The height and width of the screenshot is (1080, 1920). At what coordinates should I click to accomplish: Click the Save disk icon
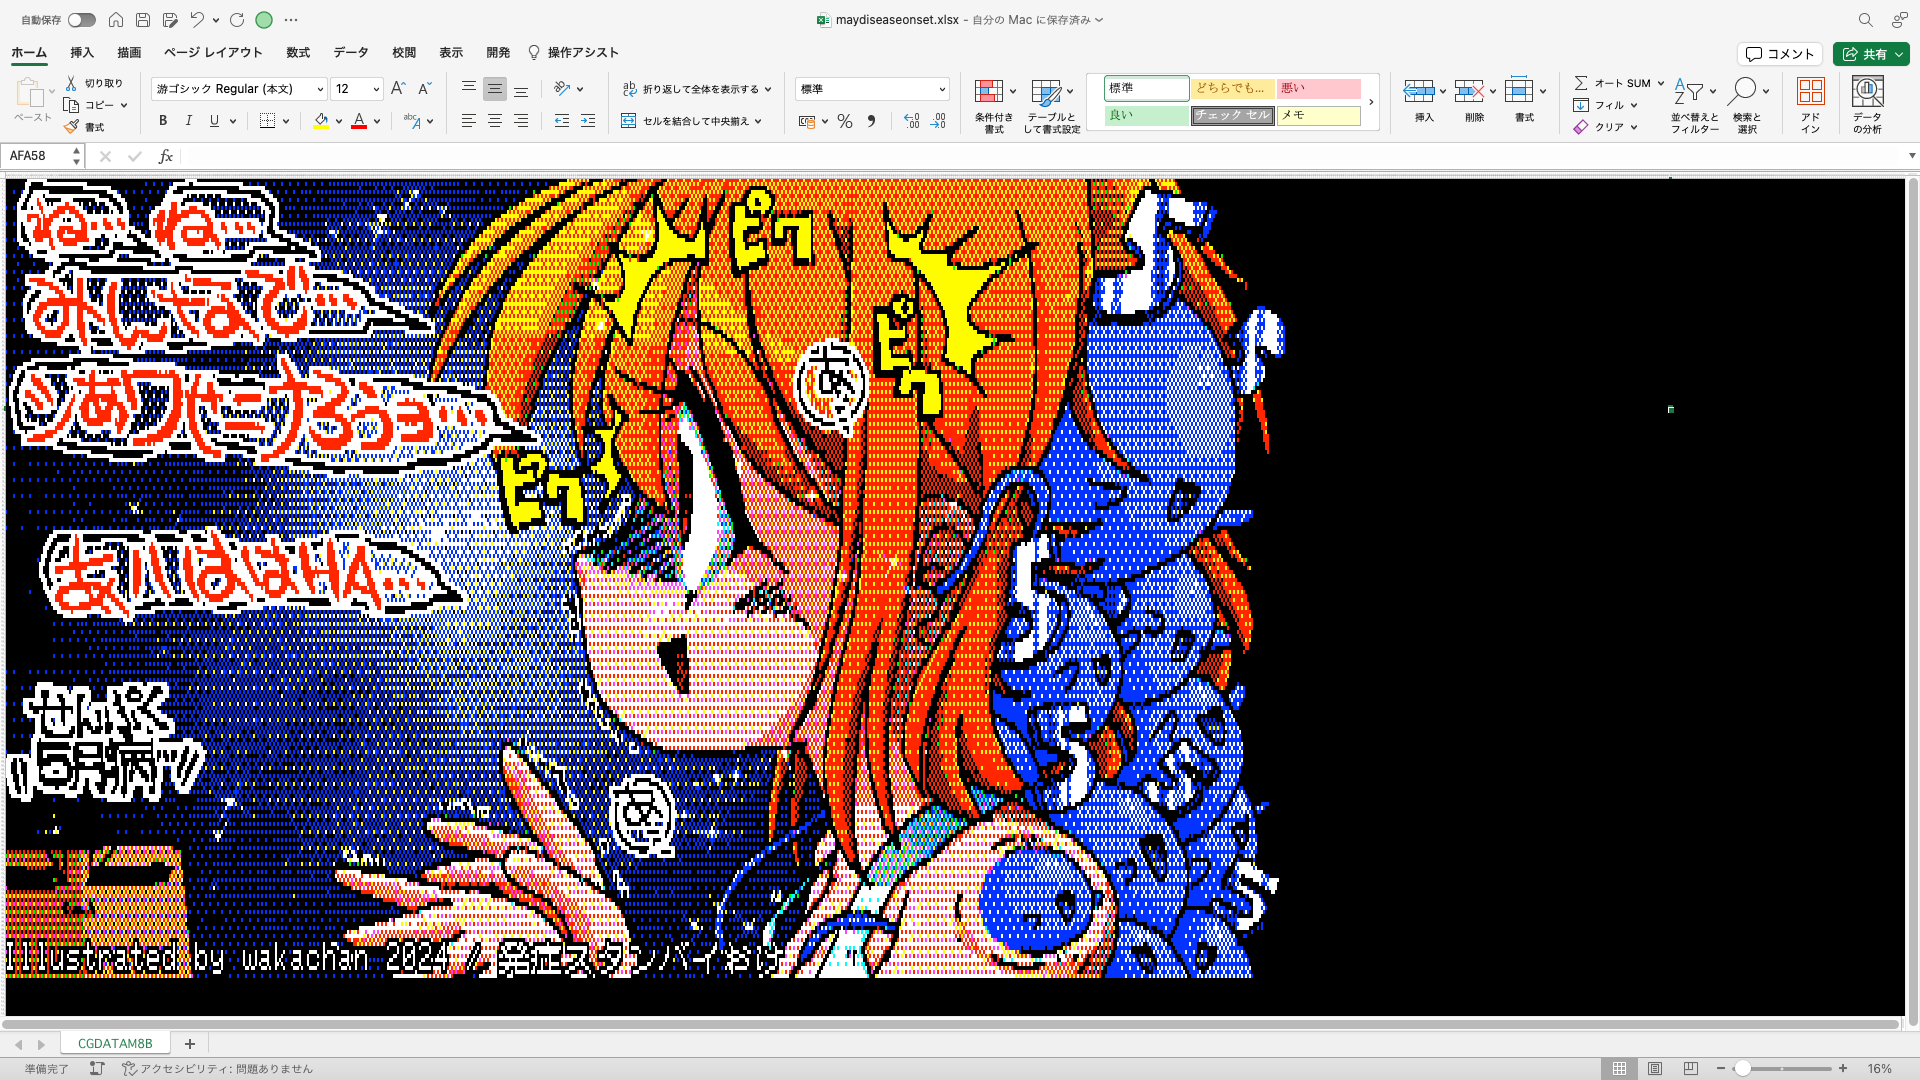click(x=143, y=20)
